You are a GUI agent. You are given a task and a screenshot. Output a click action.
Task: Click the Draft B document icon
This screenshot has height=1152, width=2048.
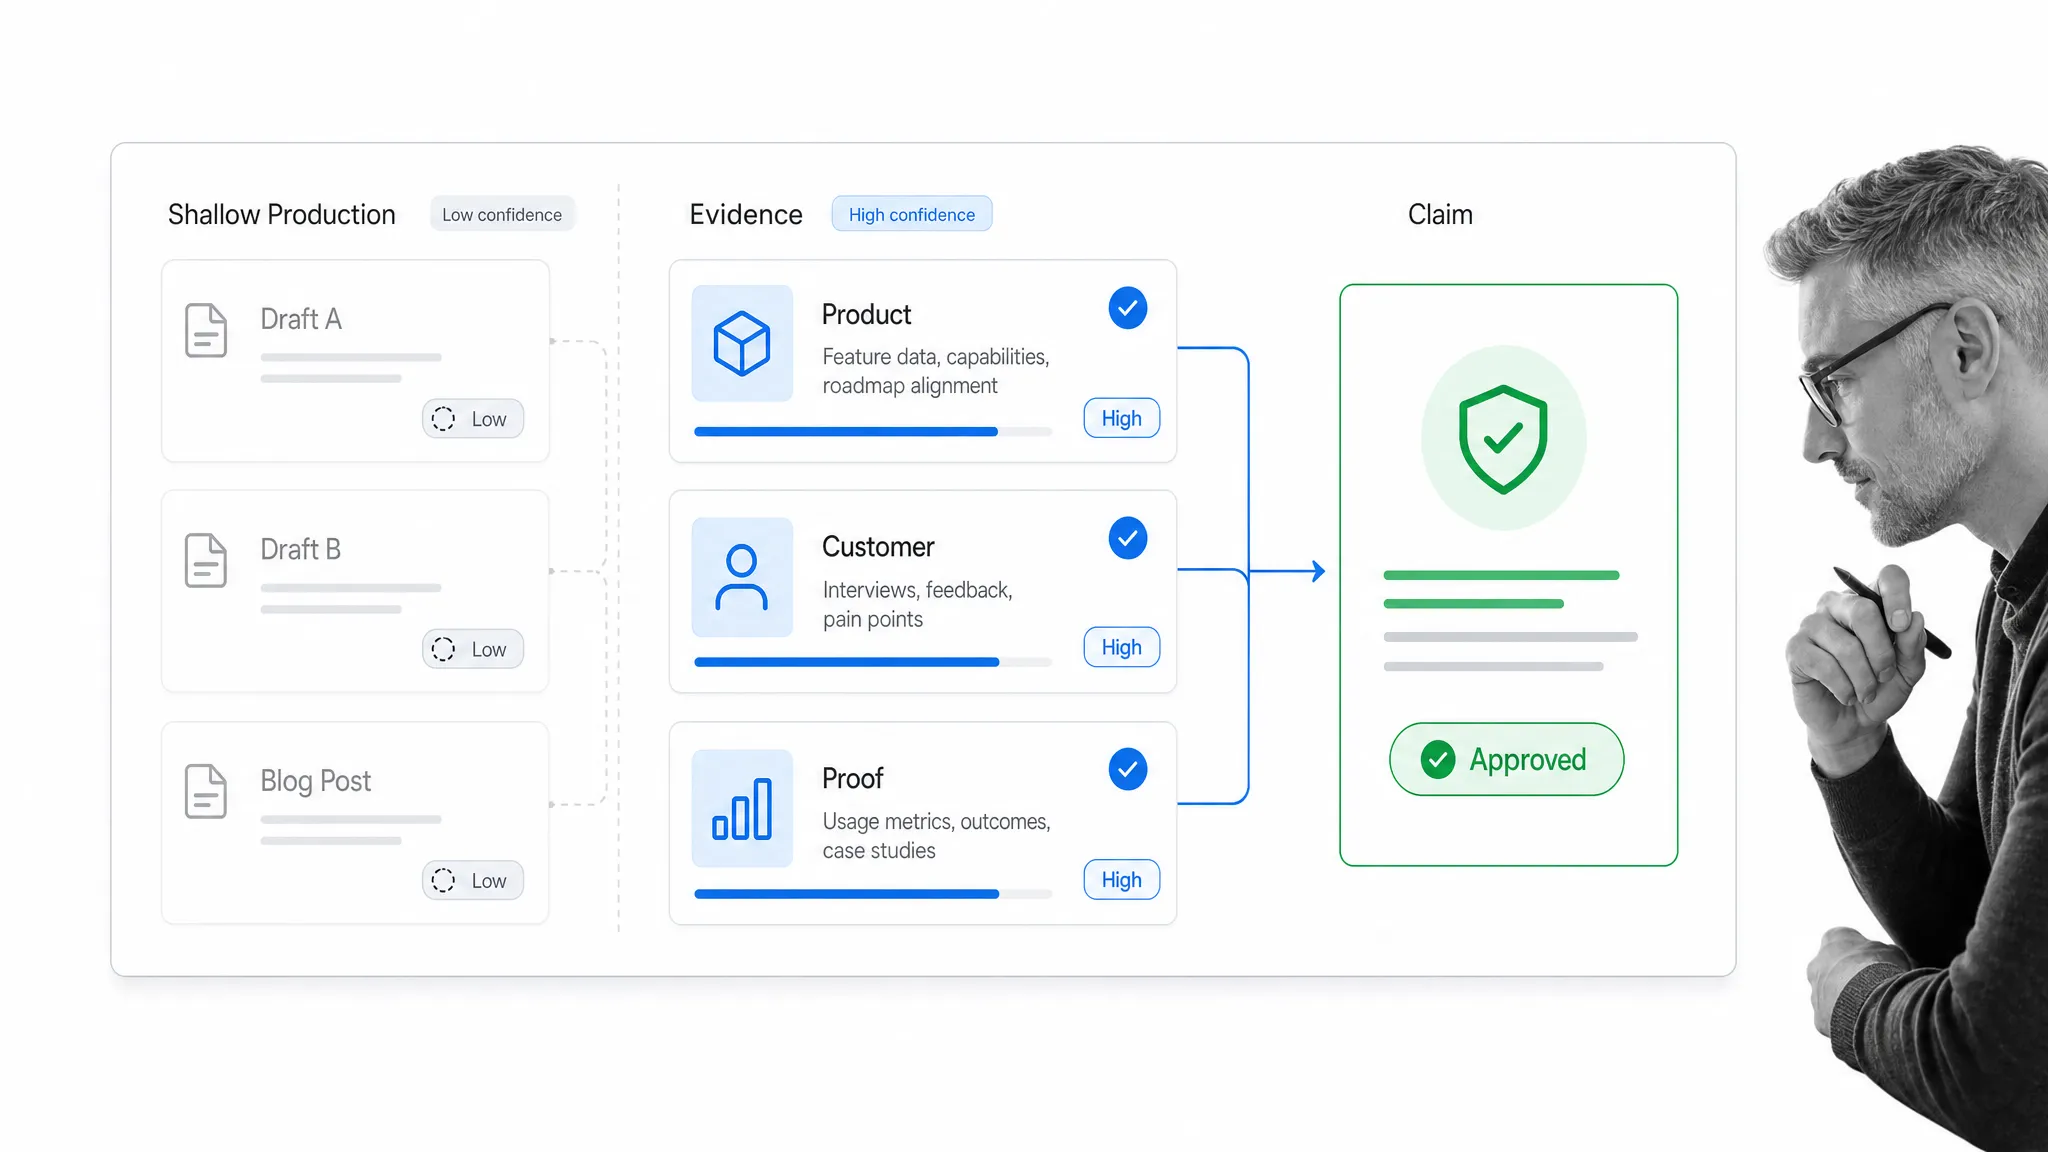point(206,560)
